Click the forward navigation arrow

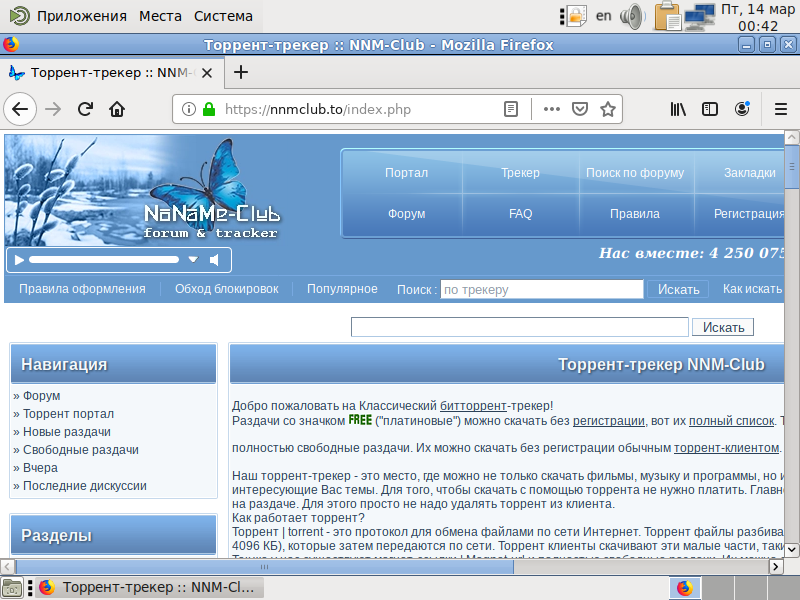tap(53, 109)
